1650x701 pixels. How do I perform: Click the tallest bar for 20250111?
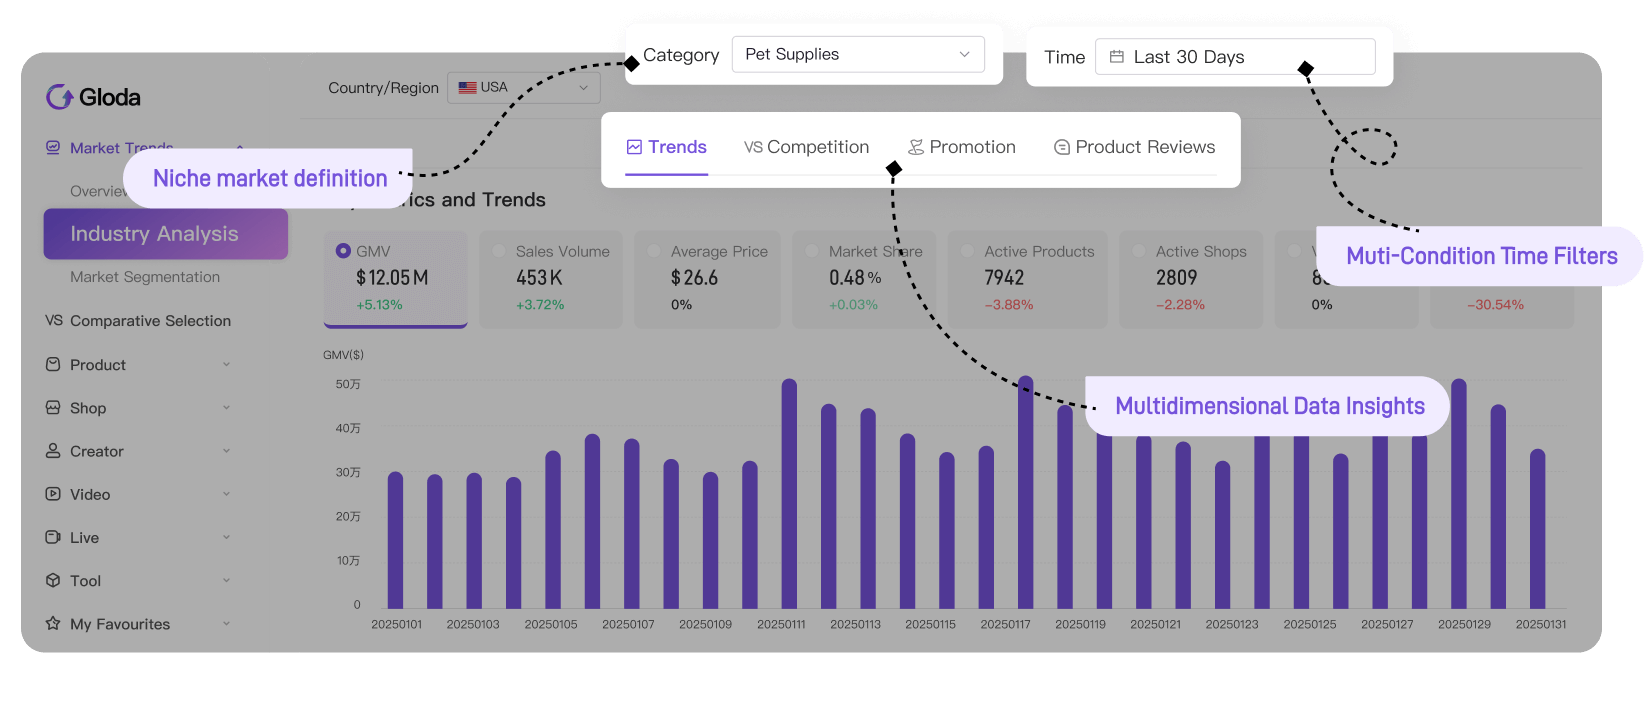point(789,493)
